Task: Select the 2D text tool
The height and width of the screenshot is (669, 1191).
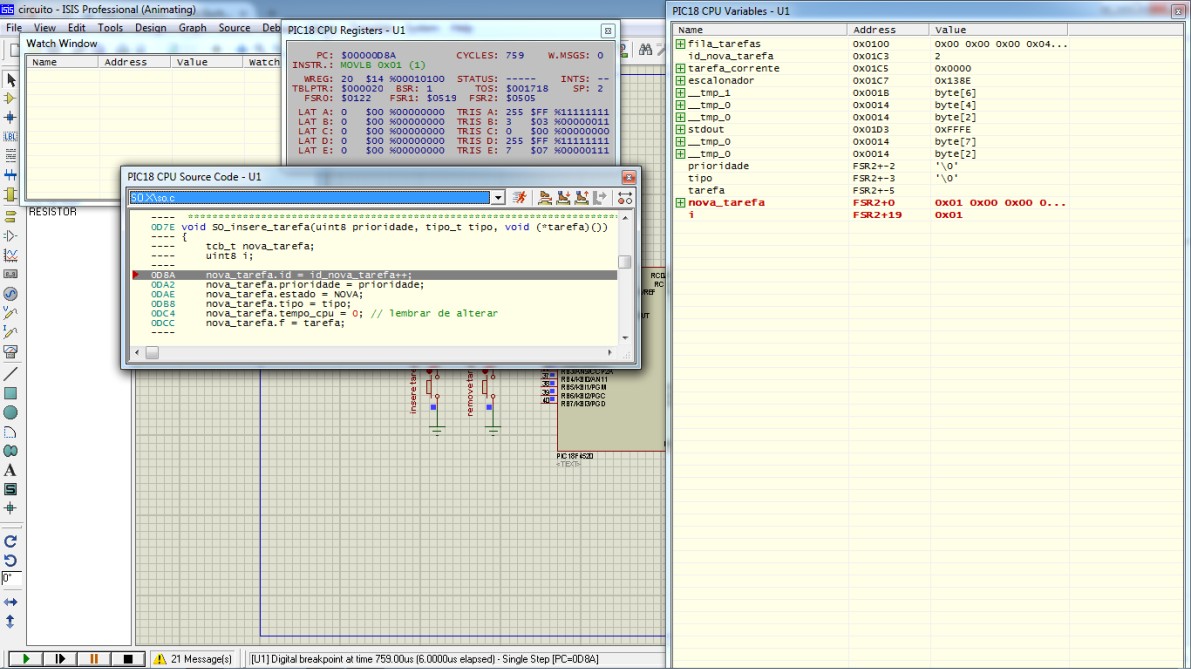Action: [x=11, y=470]
